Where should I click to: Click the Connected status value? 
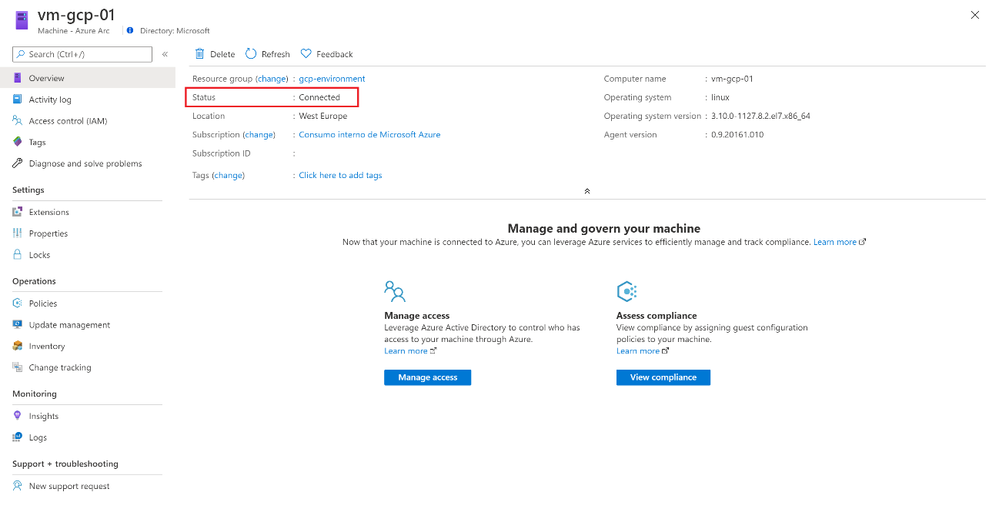click(319, 98)
